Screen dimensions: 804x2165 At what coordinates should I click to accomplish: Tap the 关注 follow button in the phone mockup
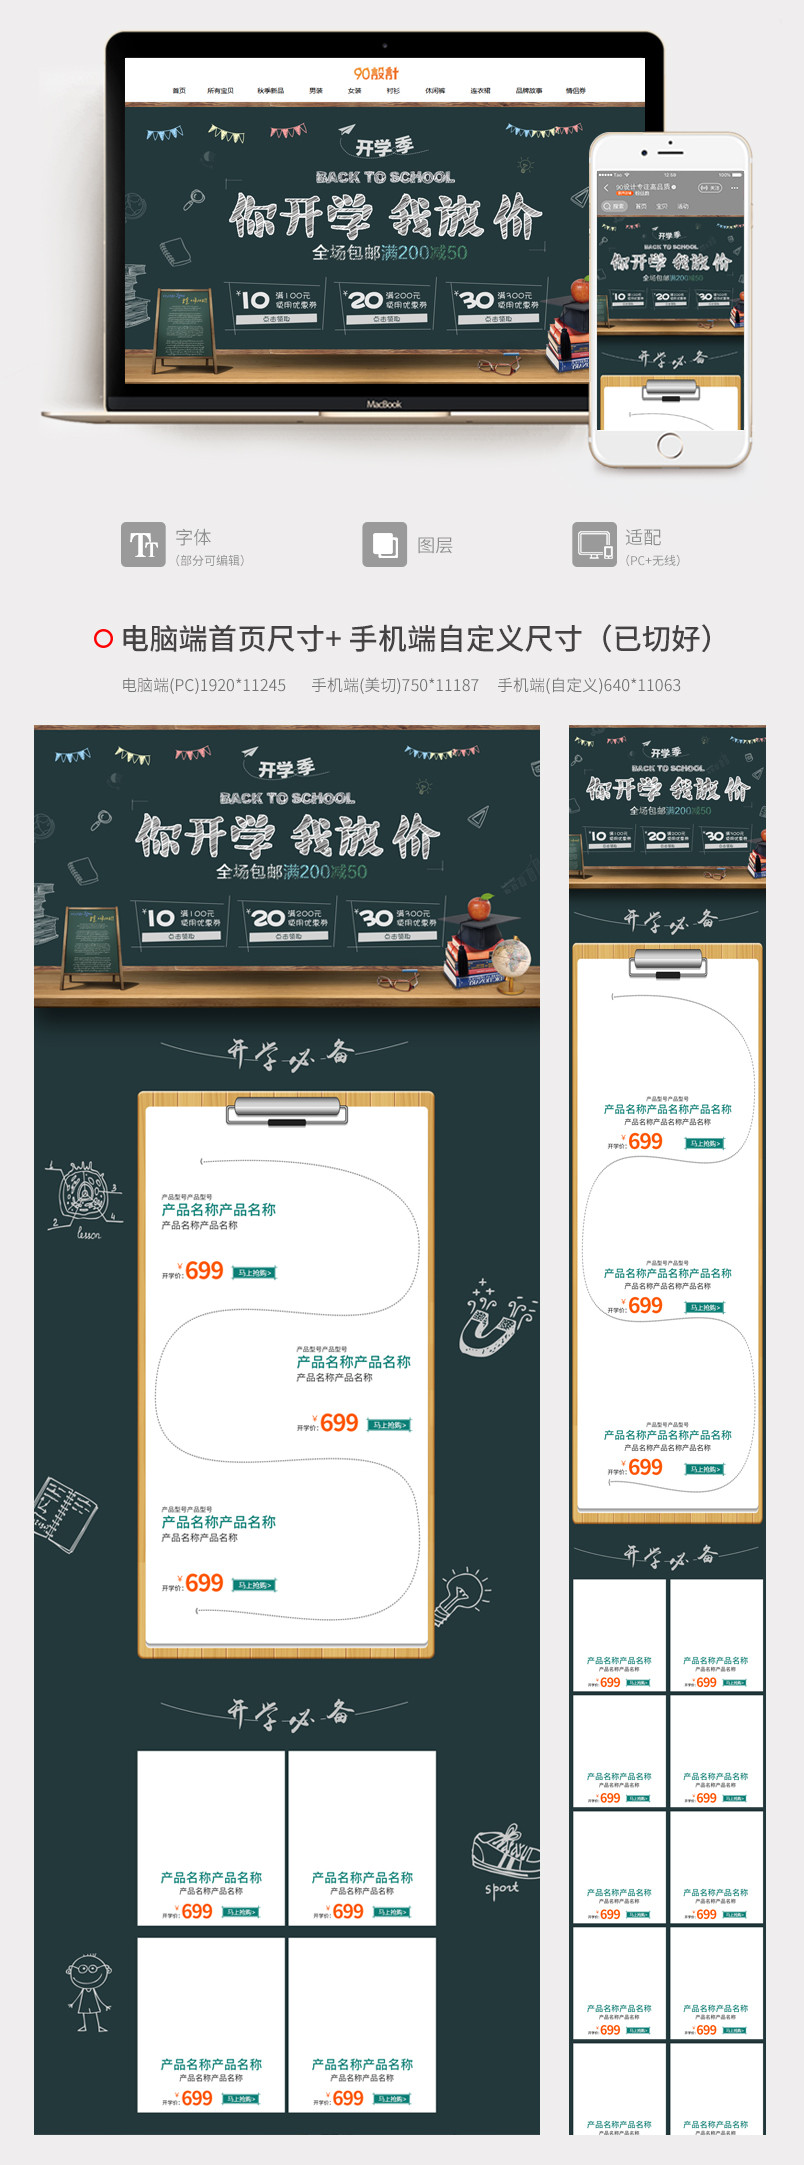tap(708, 188)
